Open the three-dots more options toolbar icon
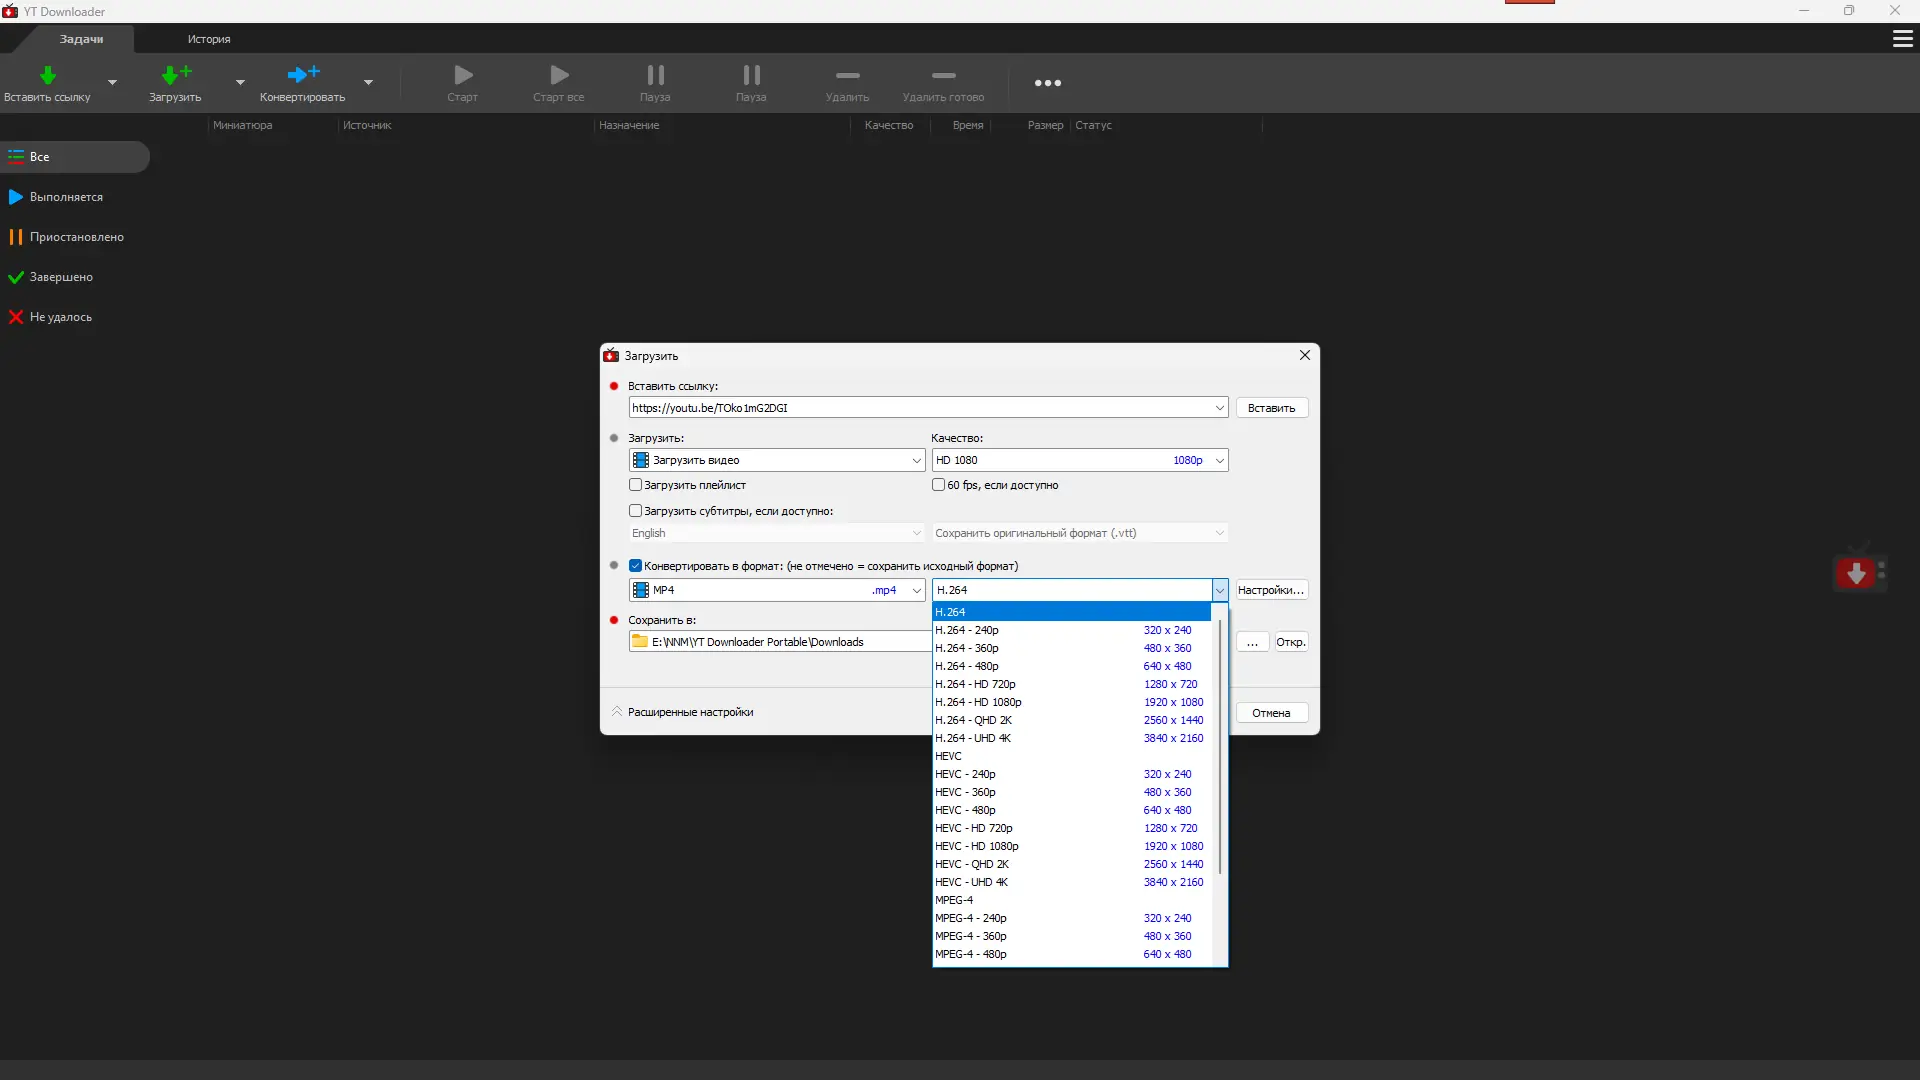This screenshot has width=1920, height=1080. pyautogui.click(x=1047, y=83)
